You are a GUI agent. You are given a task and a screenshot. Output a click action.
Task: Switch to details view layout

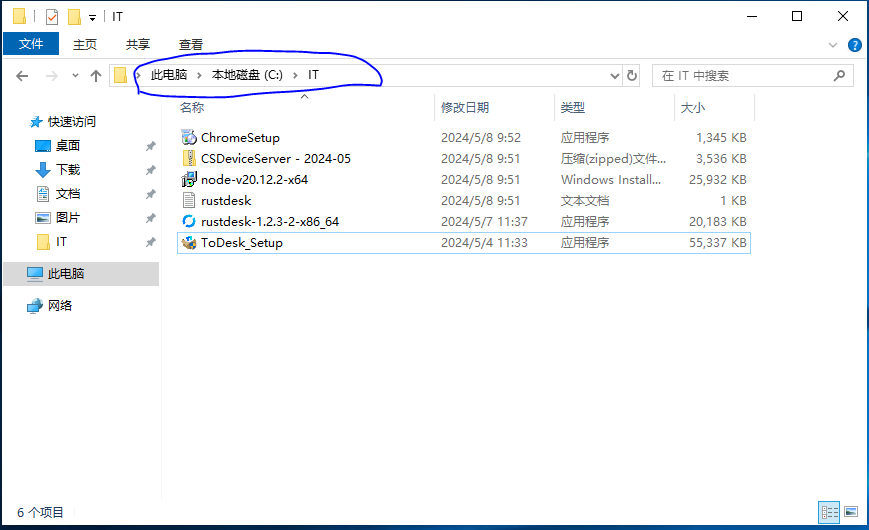(x=829, y=512)
